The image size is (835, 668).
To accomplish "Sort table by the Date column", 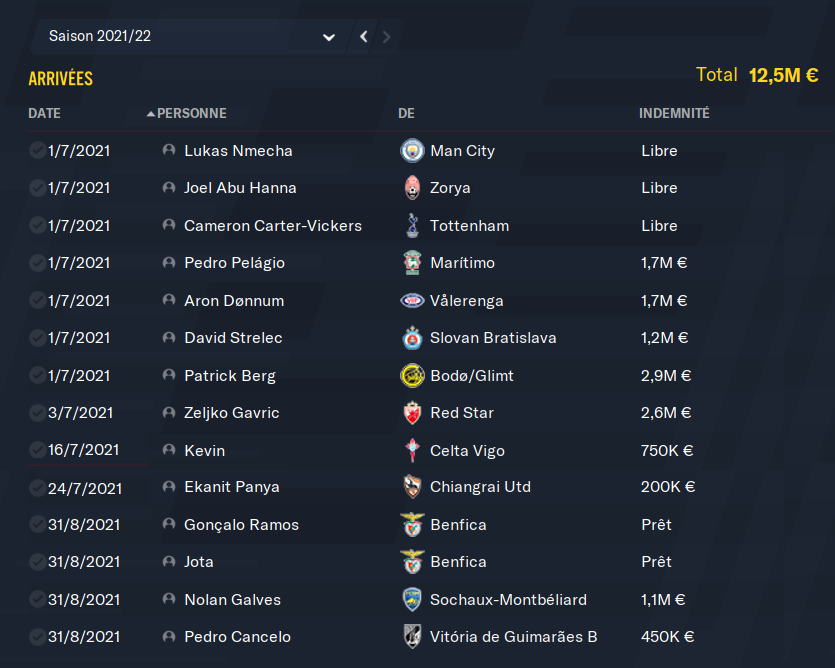I will click(45, 114).
